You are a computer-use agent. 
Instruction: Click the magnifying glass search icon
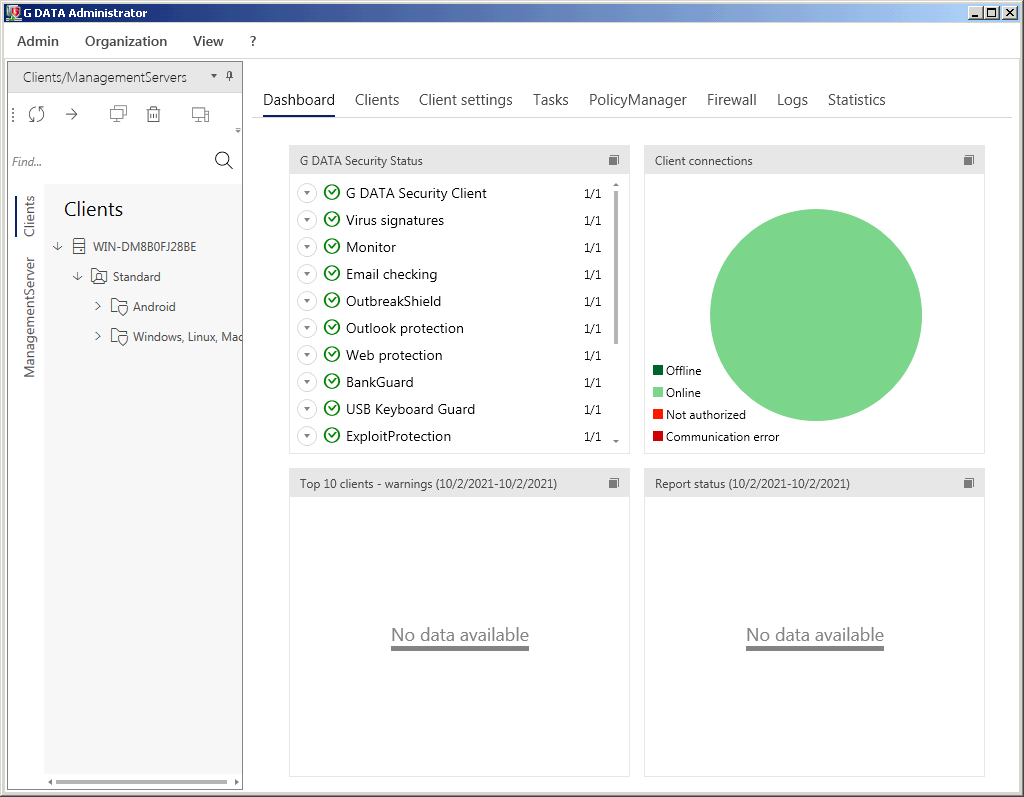[x=224, y=161]
